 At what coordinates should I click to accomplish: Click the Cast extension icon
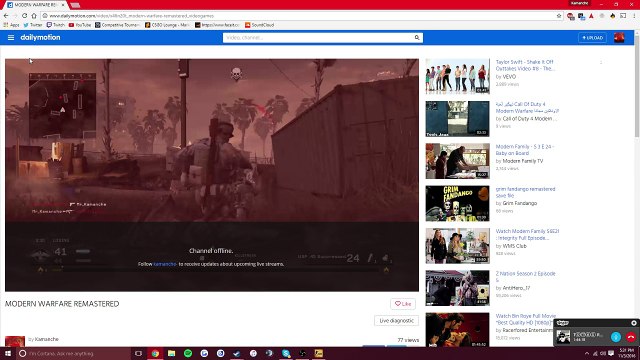pos(623,16)
